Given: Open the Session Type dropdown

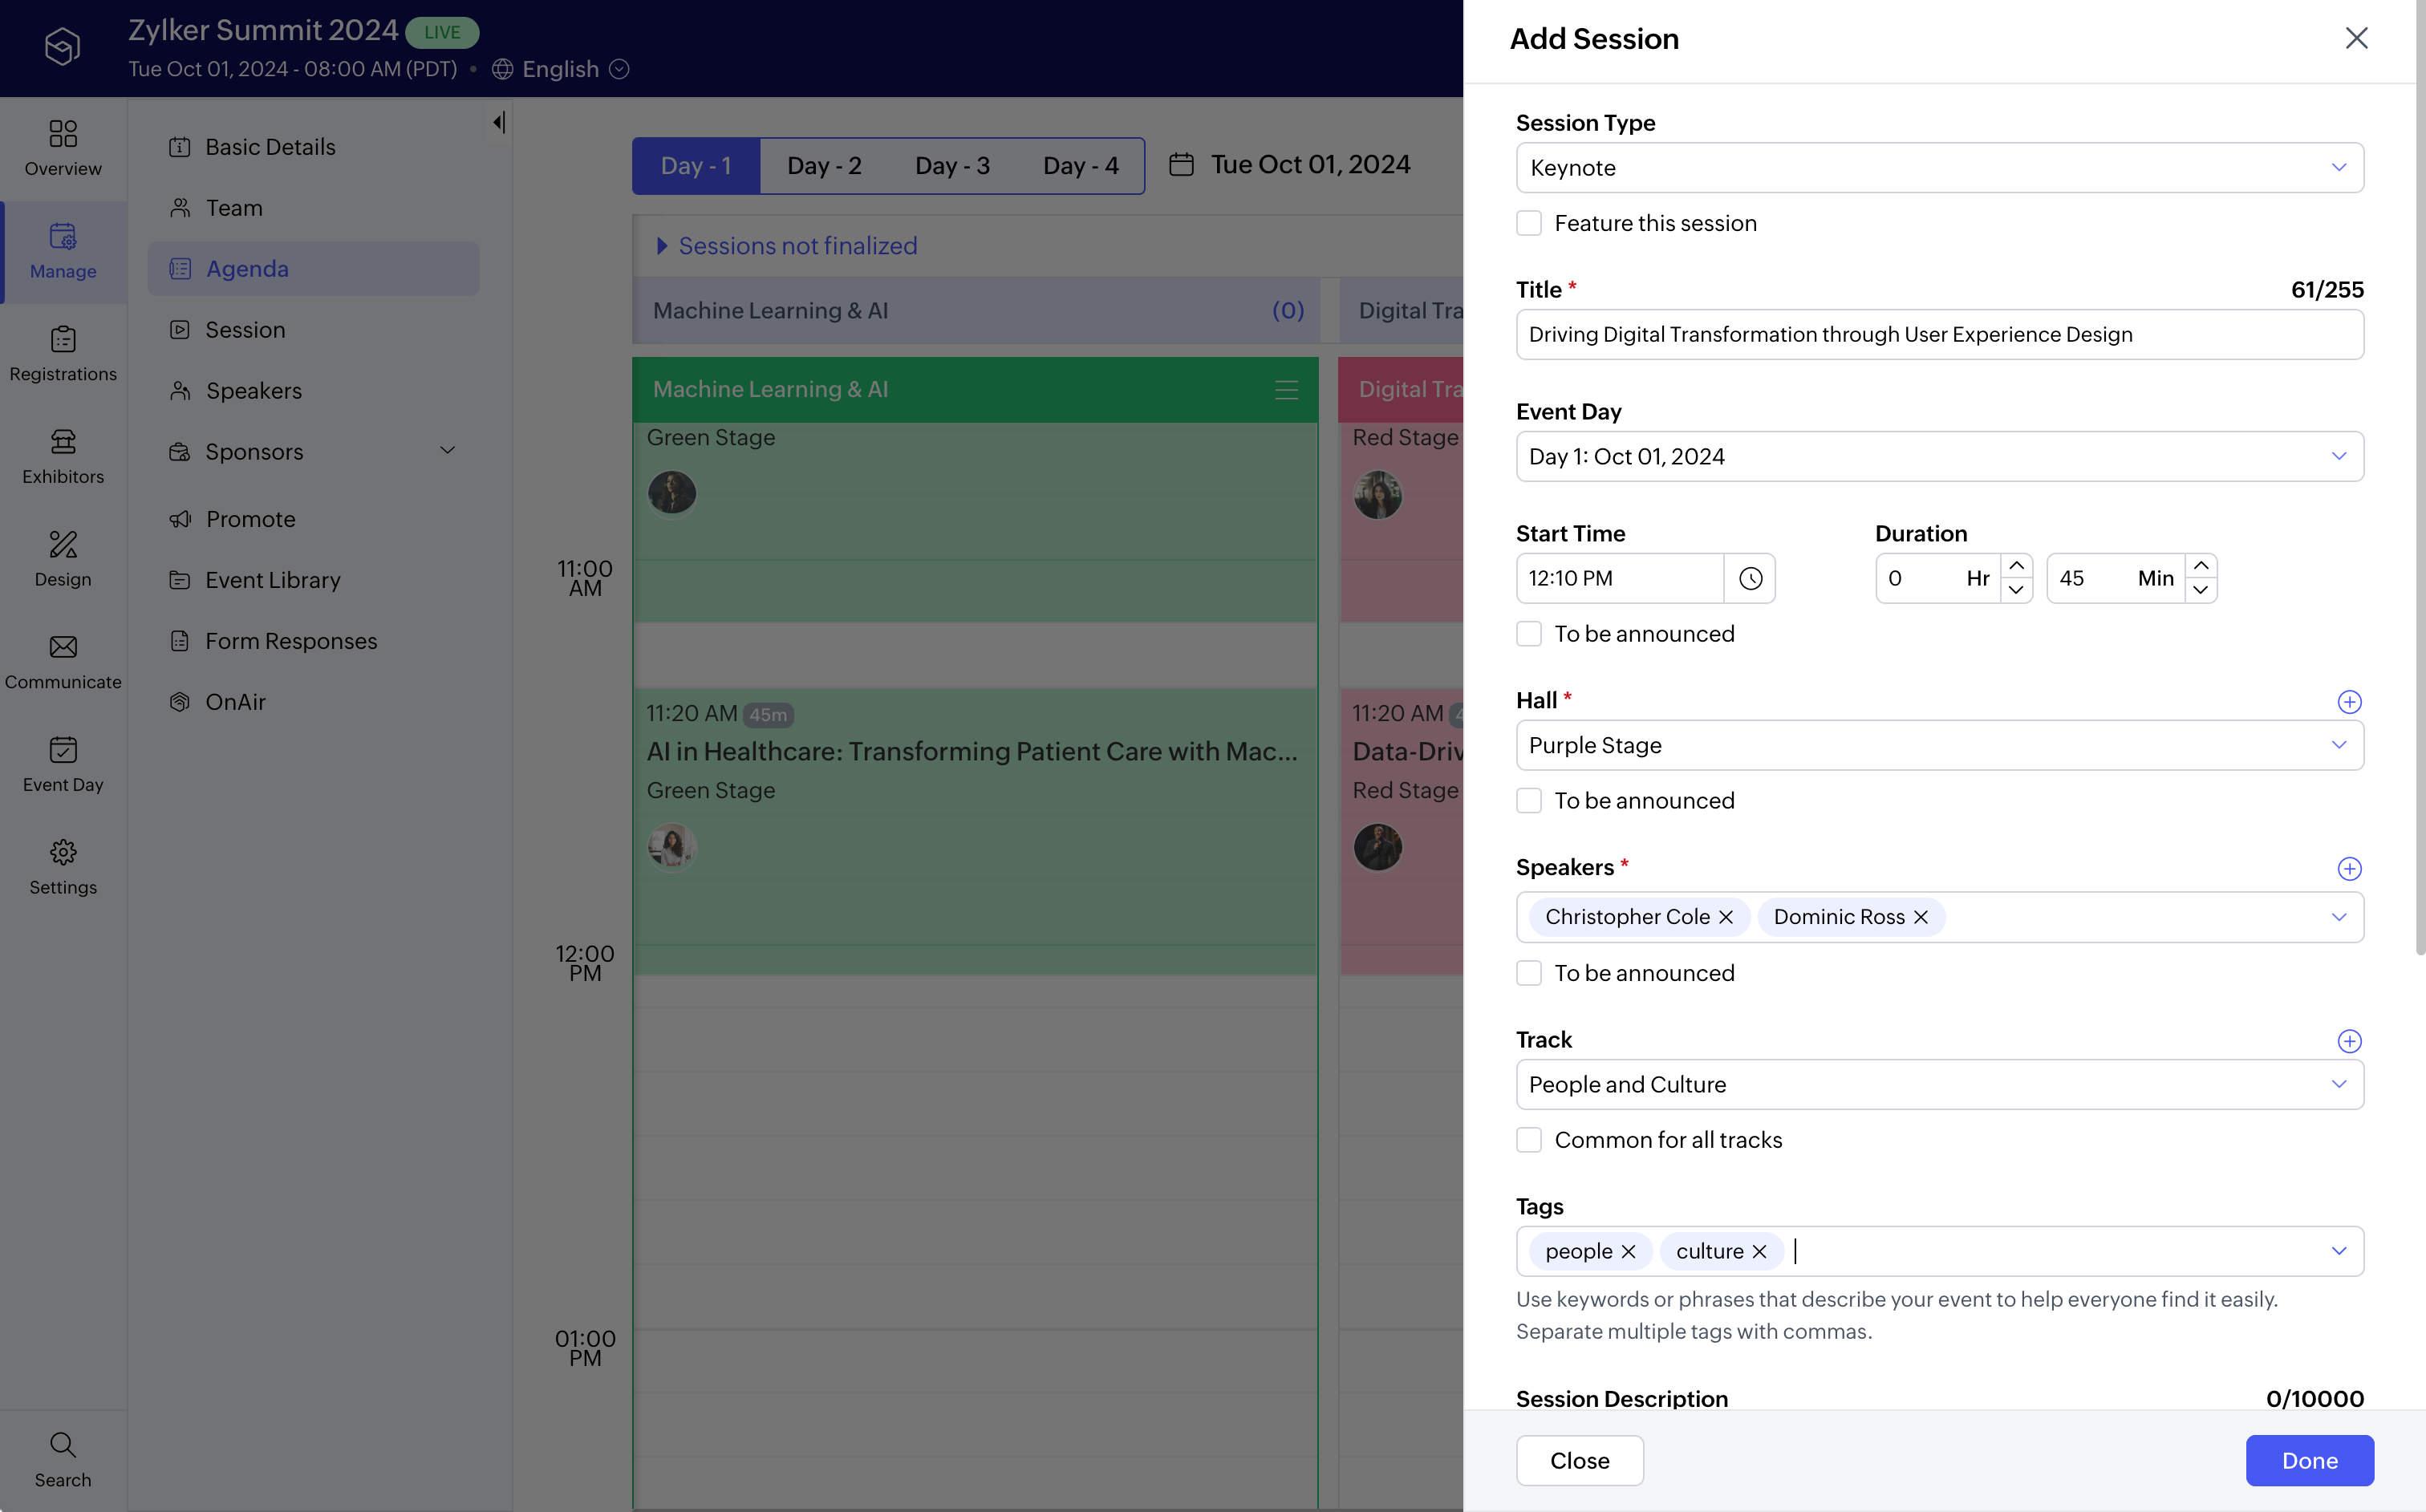Looking at the screenshot, I should [x=1939, y=168].
